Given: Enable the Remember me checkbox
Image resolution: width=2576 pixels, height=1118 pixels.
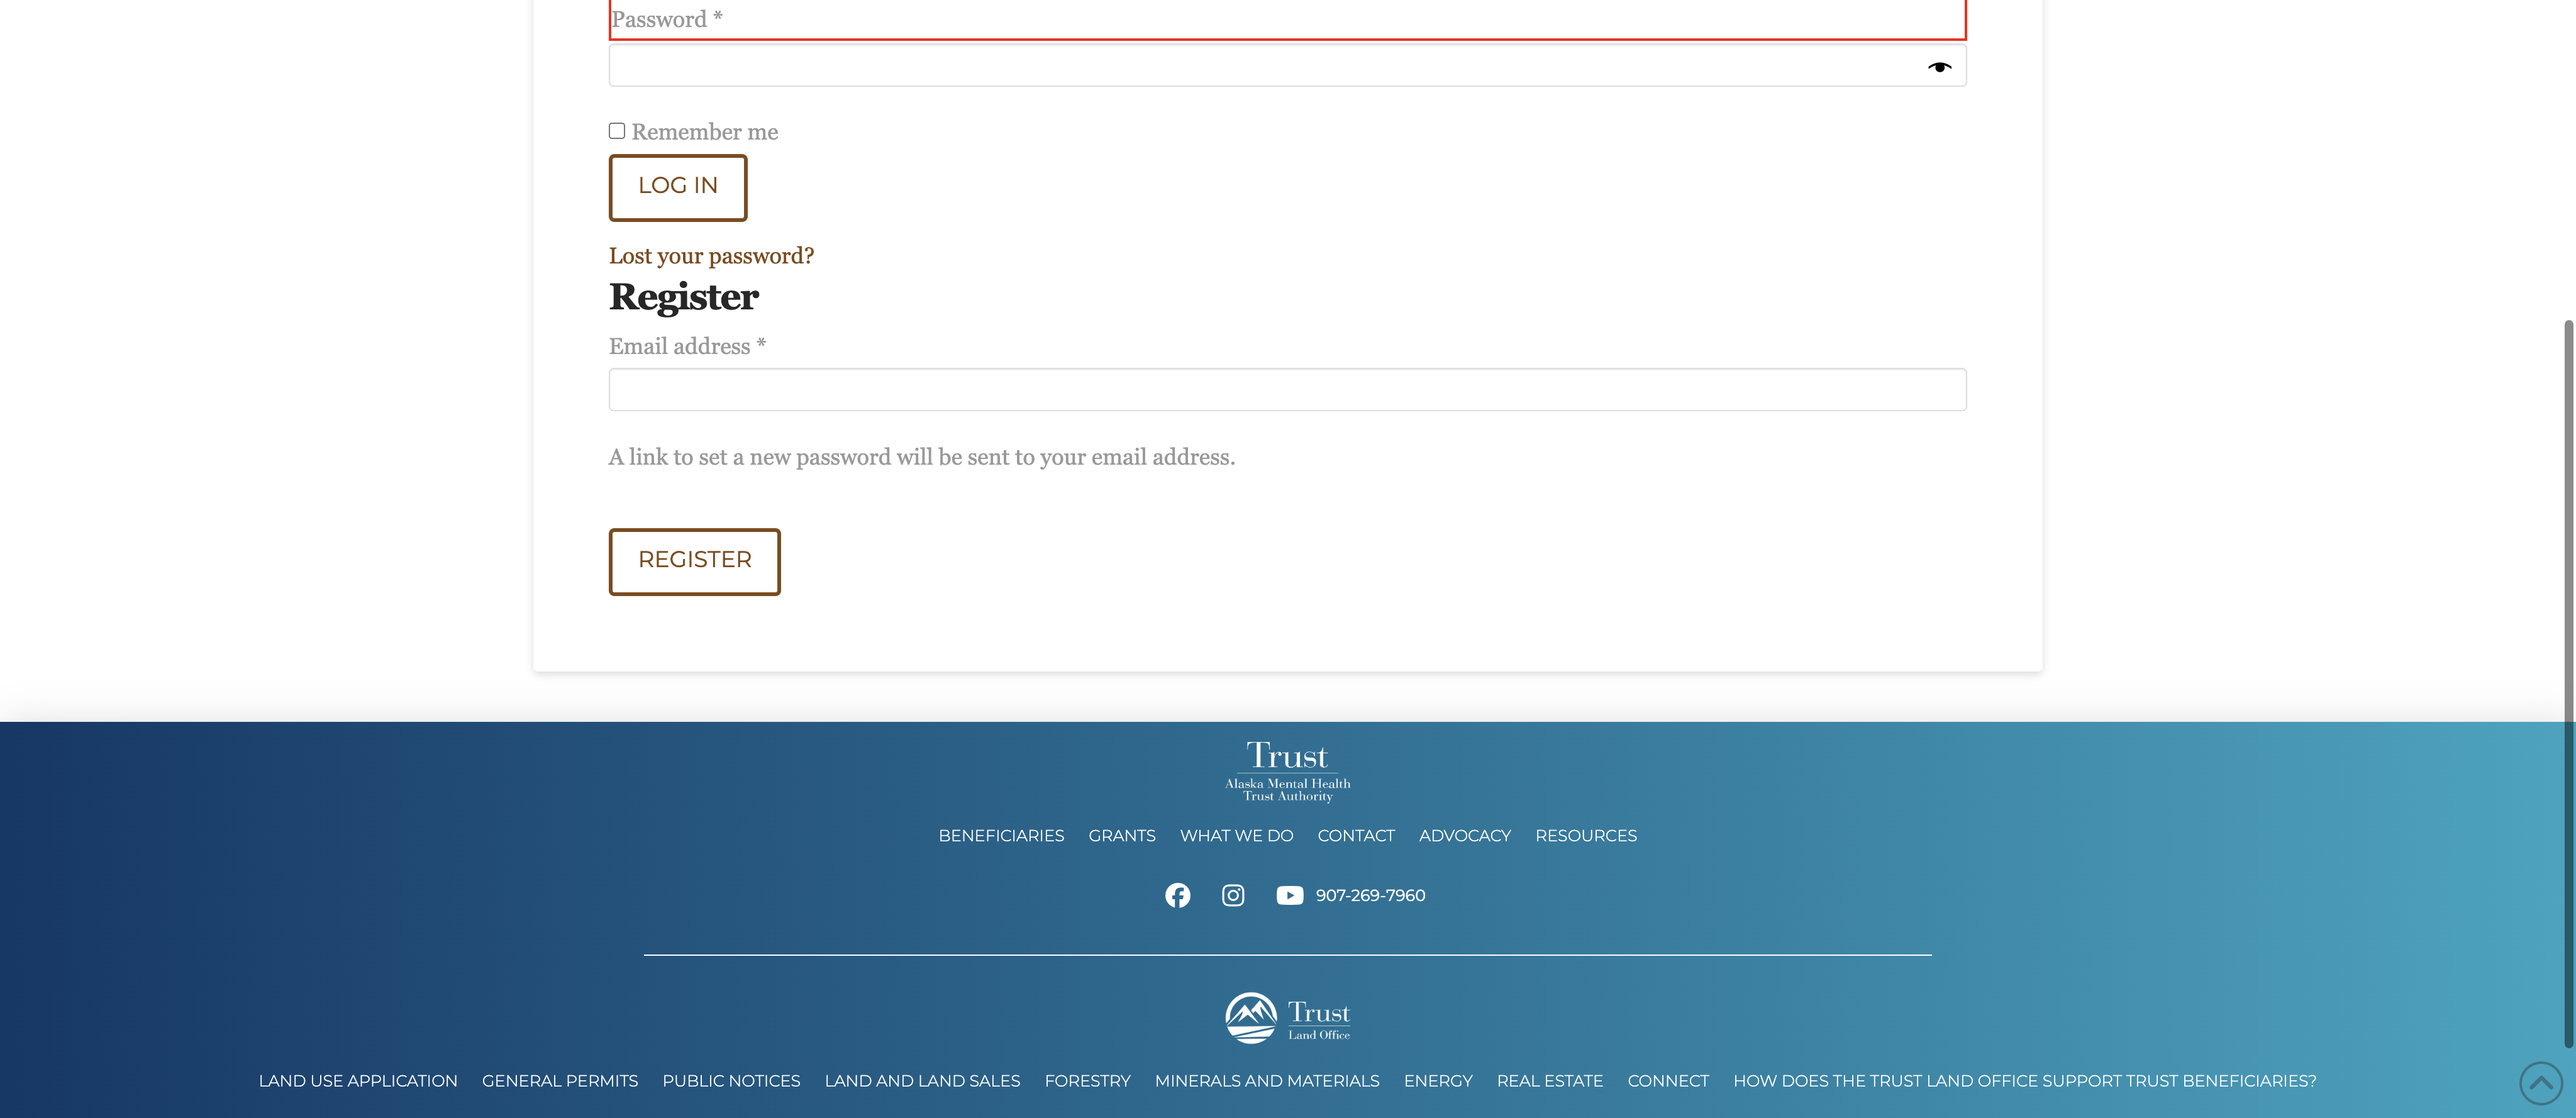Looking at the screenshot, I should (x=617, y=131).
